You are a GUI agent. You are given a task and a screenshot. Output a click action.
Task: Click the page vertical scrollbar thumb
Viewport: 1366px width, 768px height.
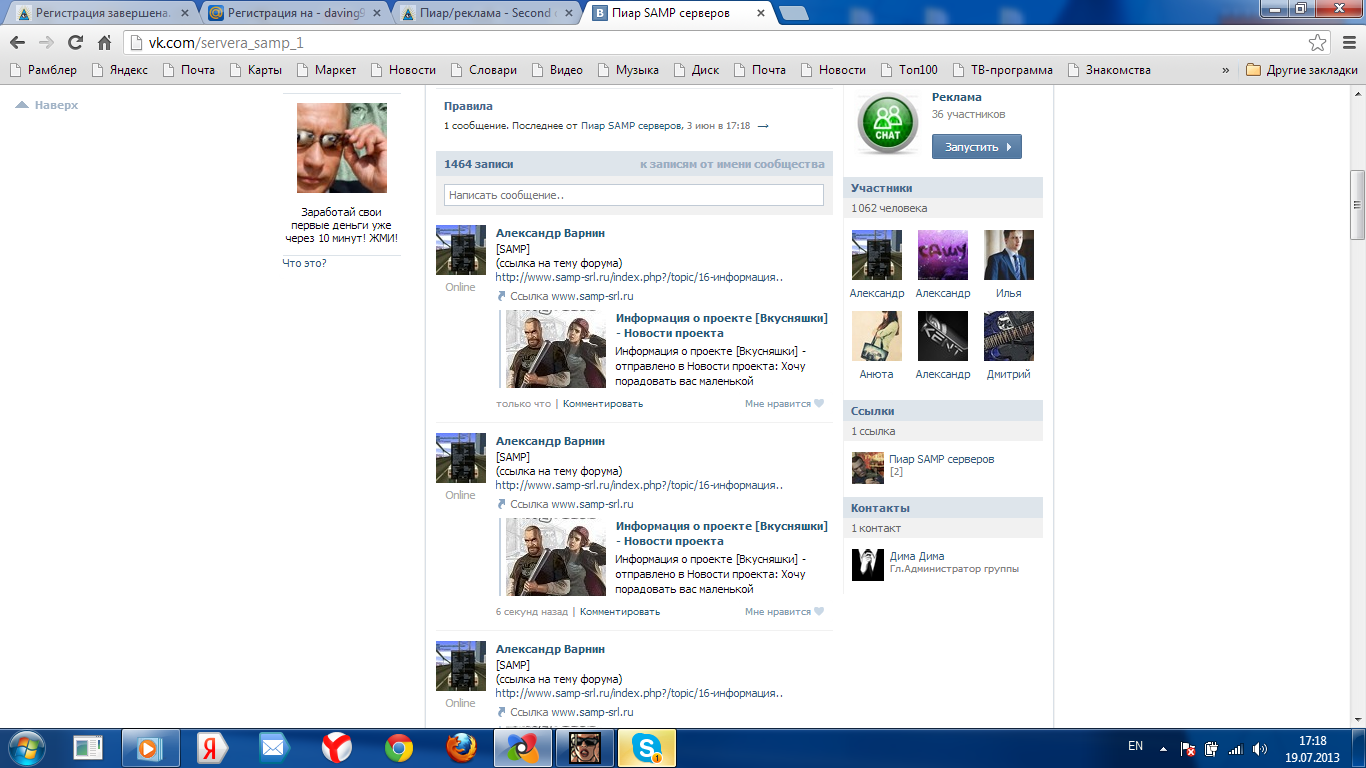click(1357, 205)
